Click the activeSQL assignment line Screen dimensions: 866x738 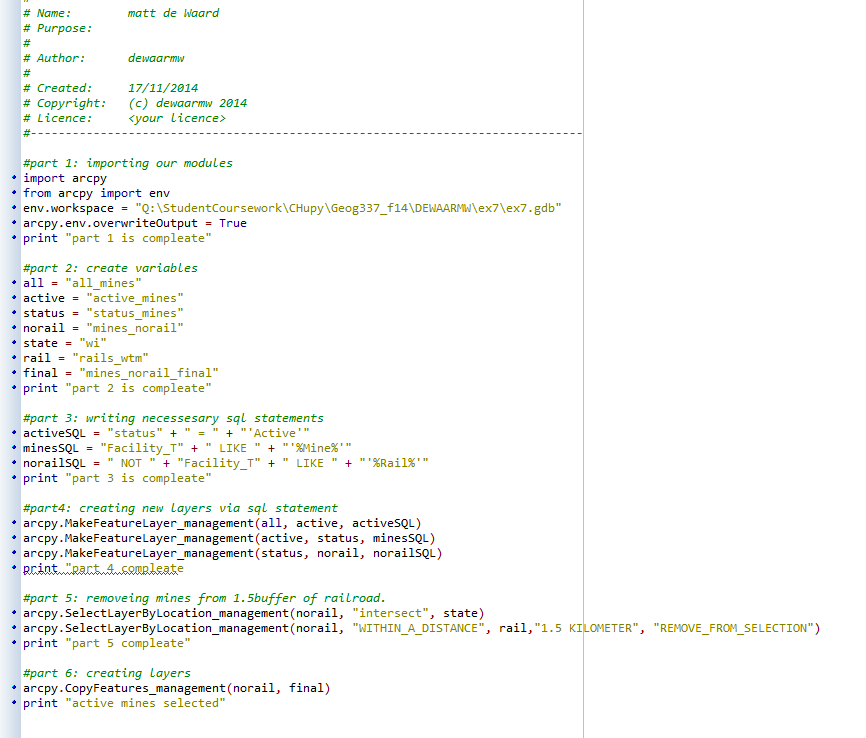(166, 433)
